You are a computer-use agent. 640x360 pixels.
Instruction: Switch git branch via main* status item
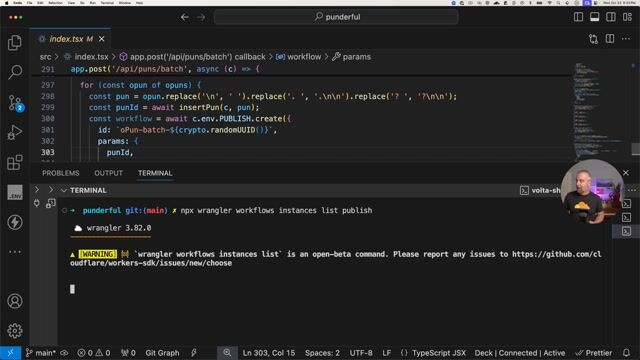40,353
